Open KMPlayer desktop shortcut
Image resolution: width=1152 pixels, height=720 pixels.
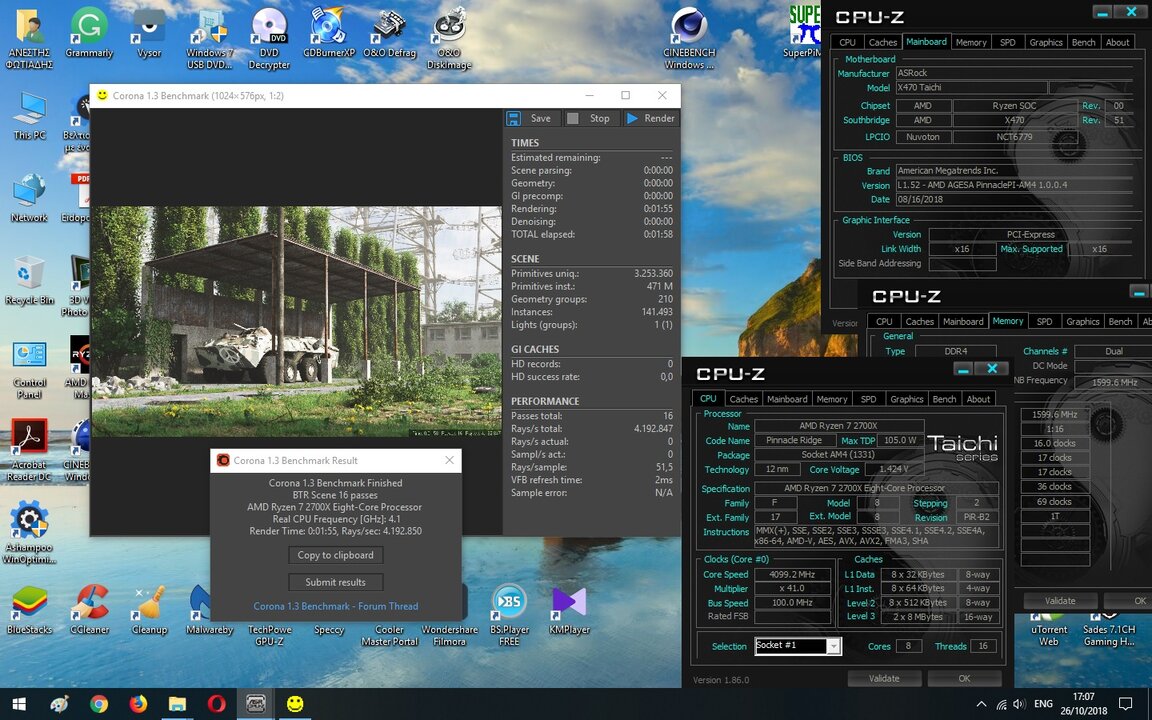(x=569, y=609)
